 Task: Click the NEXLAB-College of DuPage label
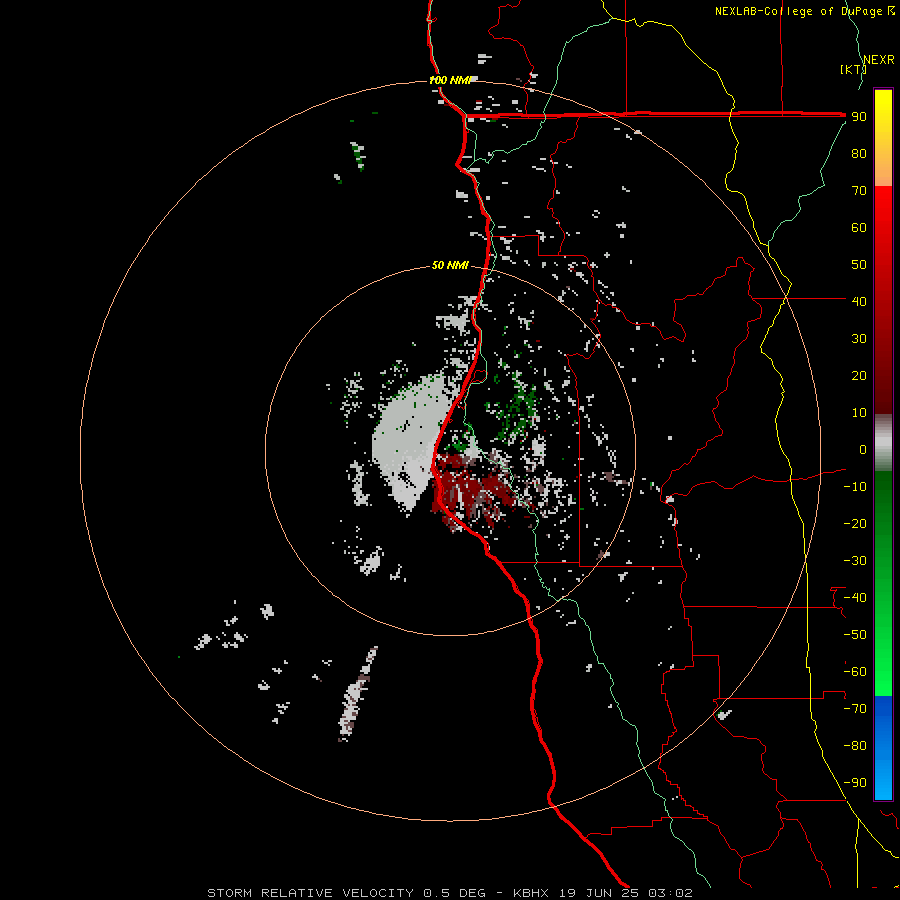(x=804, y=11)
